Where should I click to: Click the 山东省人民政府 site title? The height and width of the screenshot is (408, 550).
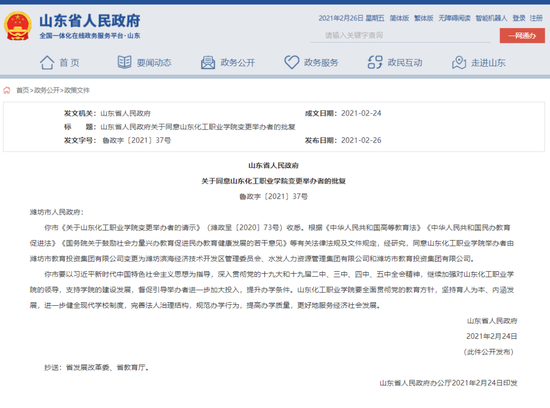tap(90, 21)
